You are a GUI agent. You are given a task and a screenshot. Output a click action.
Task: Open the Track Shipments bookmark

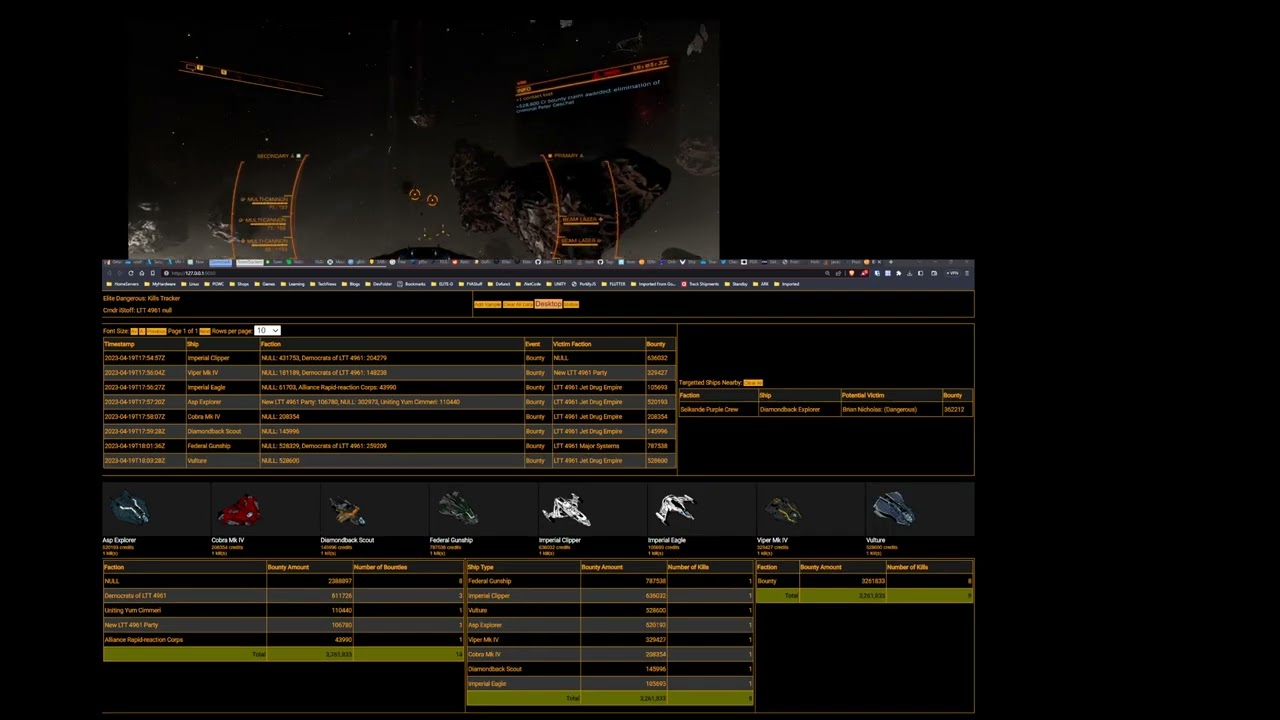click(x=702, y=284)
